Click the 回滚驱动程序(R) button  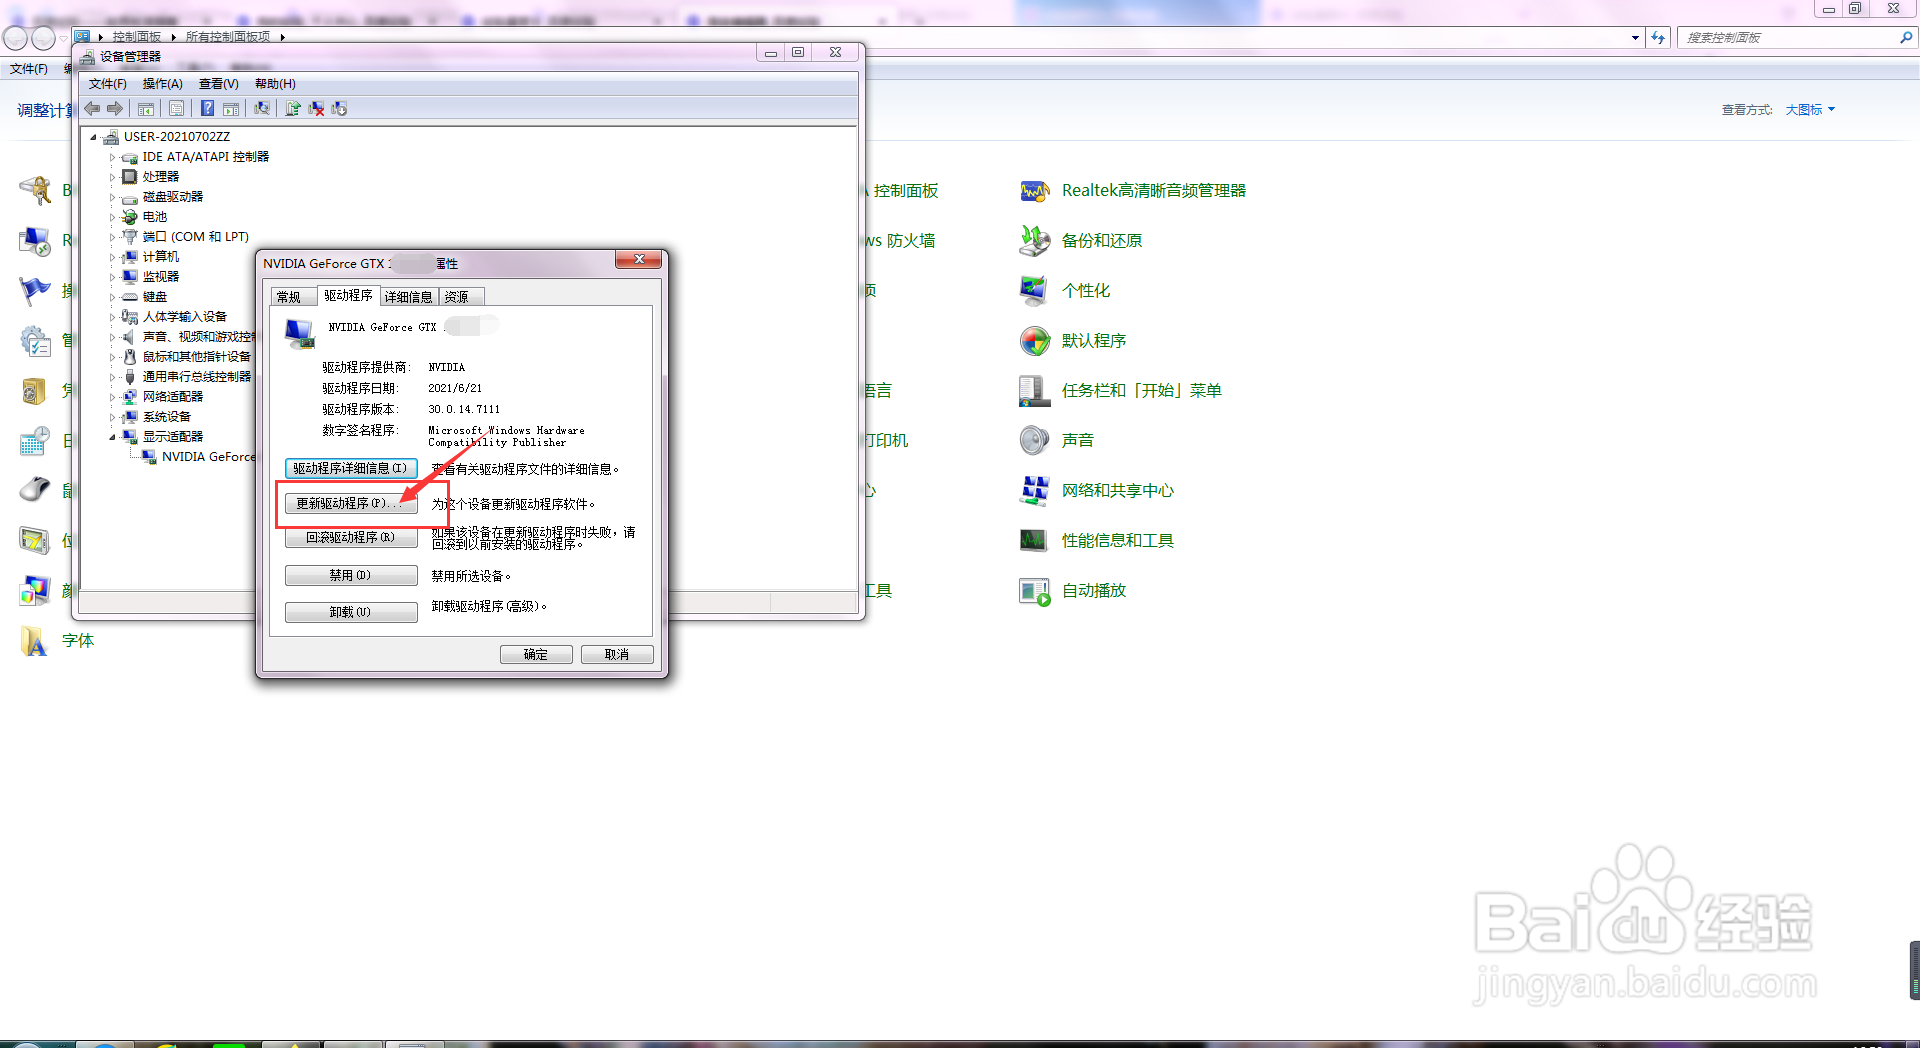pyautogui.click(x=350, y=537)
